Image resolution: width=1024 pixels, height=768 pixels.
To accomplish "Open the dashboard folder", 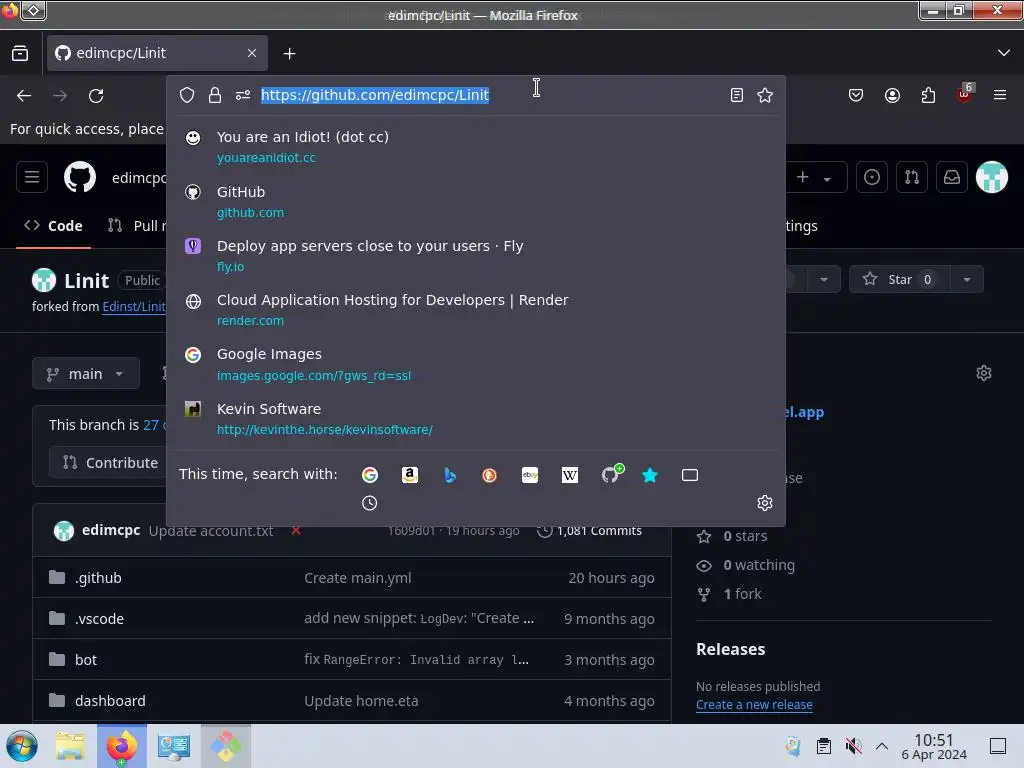I will click(110, 701).
